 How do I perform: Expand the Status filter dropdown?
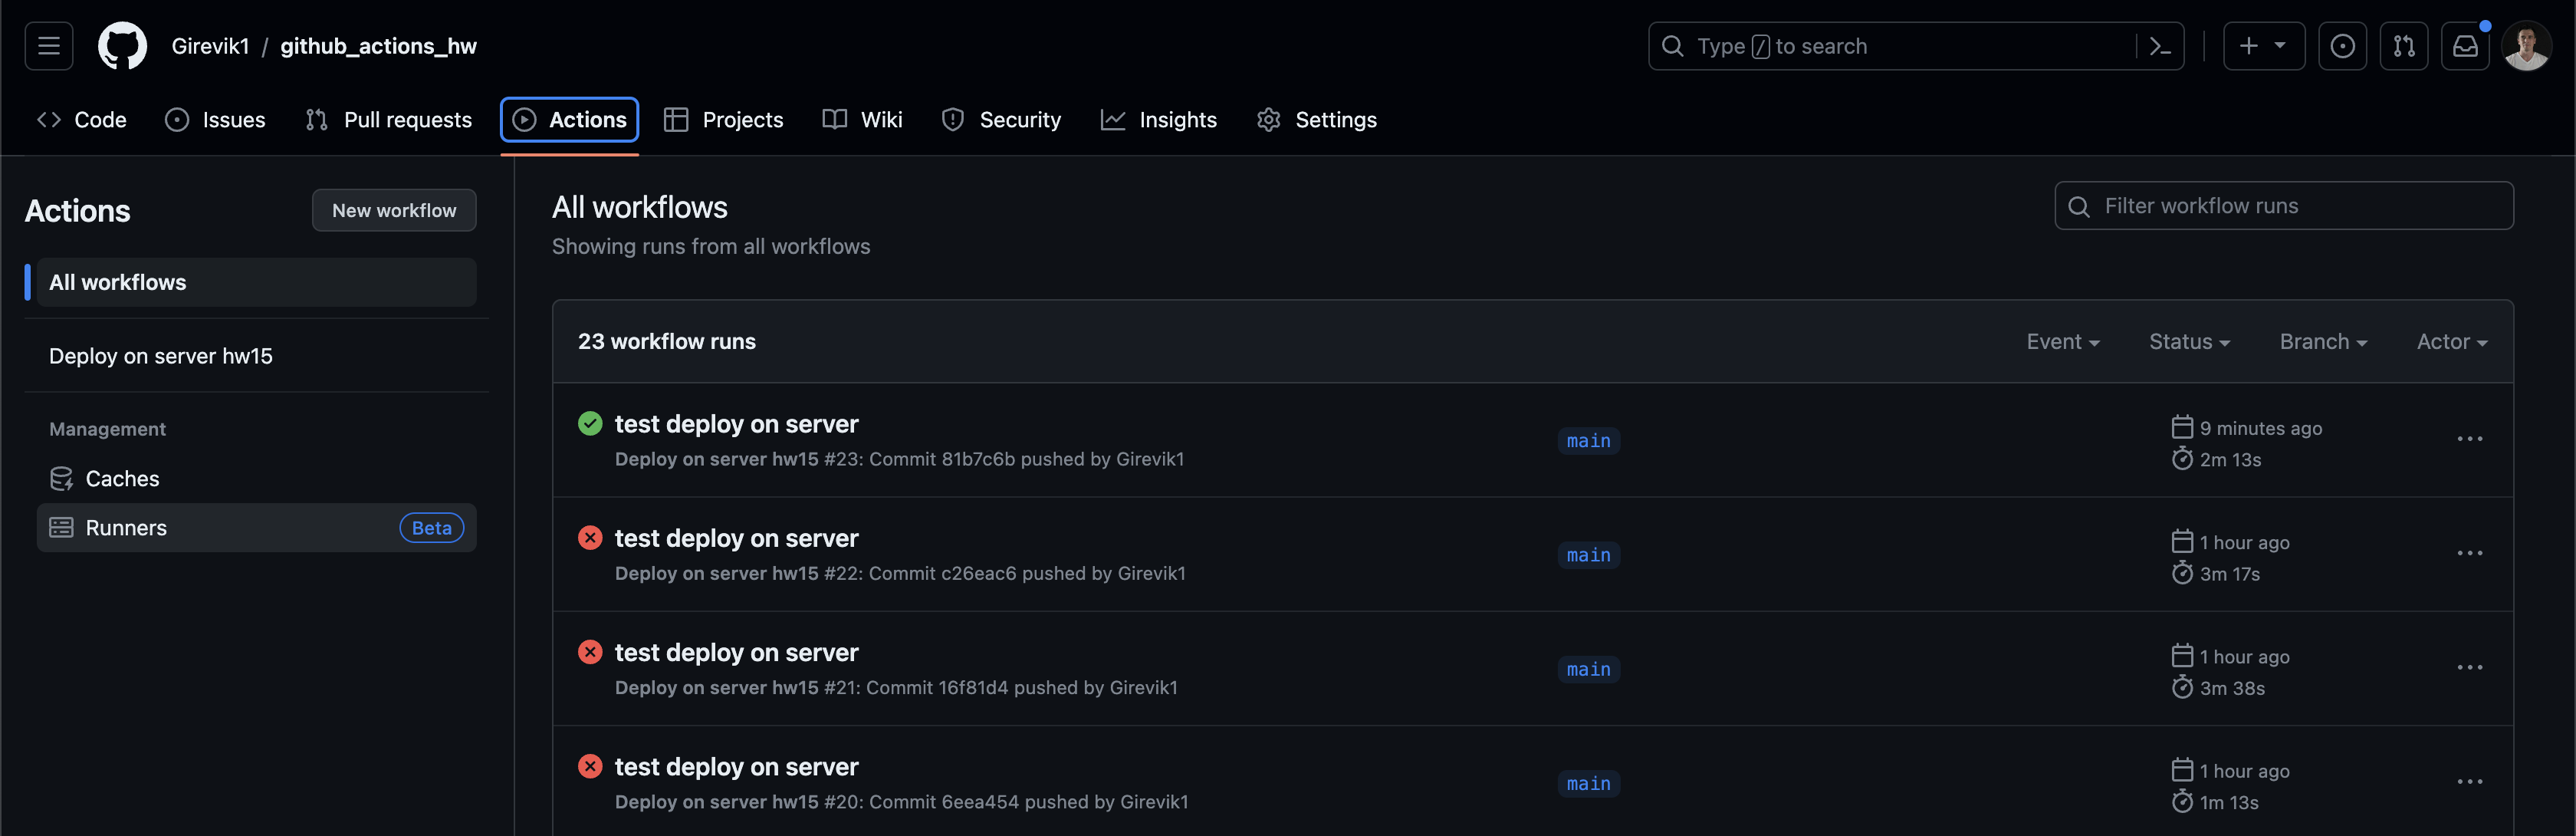click(2192, 341)
